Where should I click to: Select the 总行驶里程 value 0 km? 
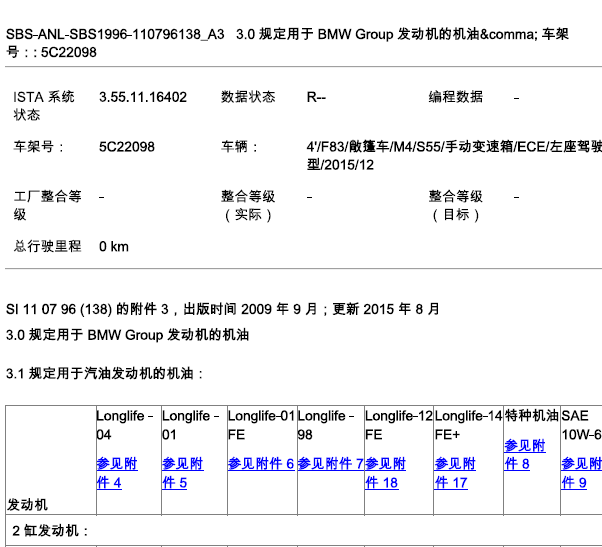[x=114, y=246]
